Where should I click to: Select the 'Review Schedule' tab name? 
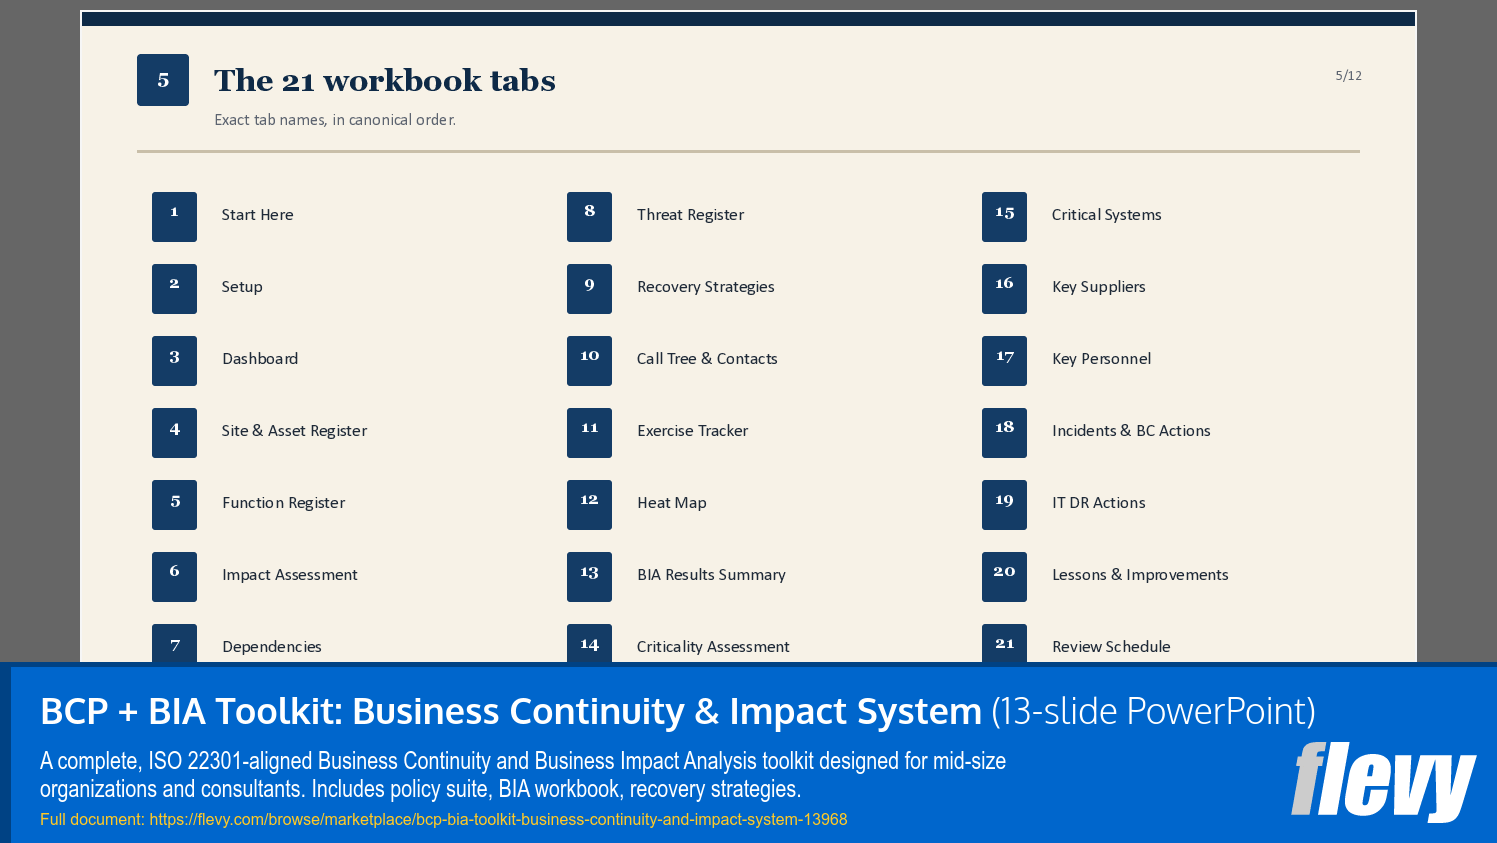pyautogui.click(x=1111, y=647)
